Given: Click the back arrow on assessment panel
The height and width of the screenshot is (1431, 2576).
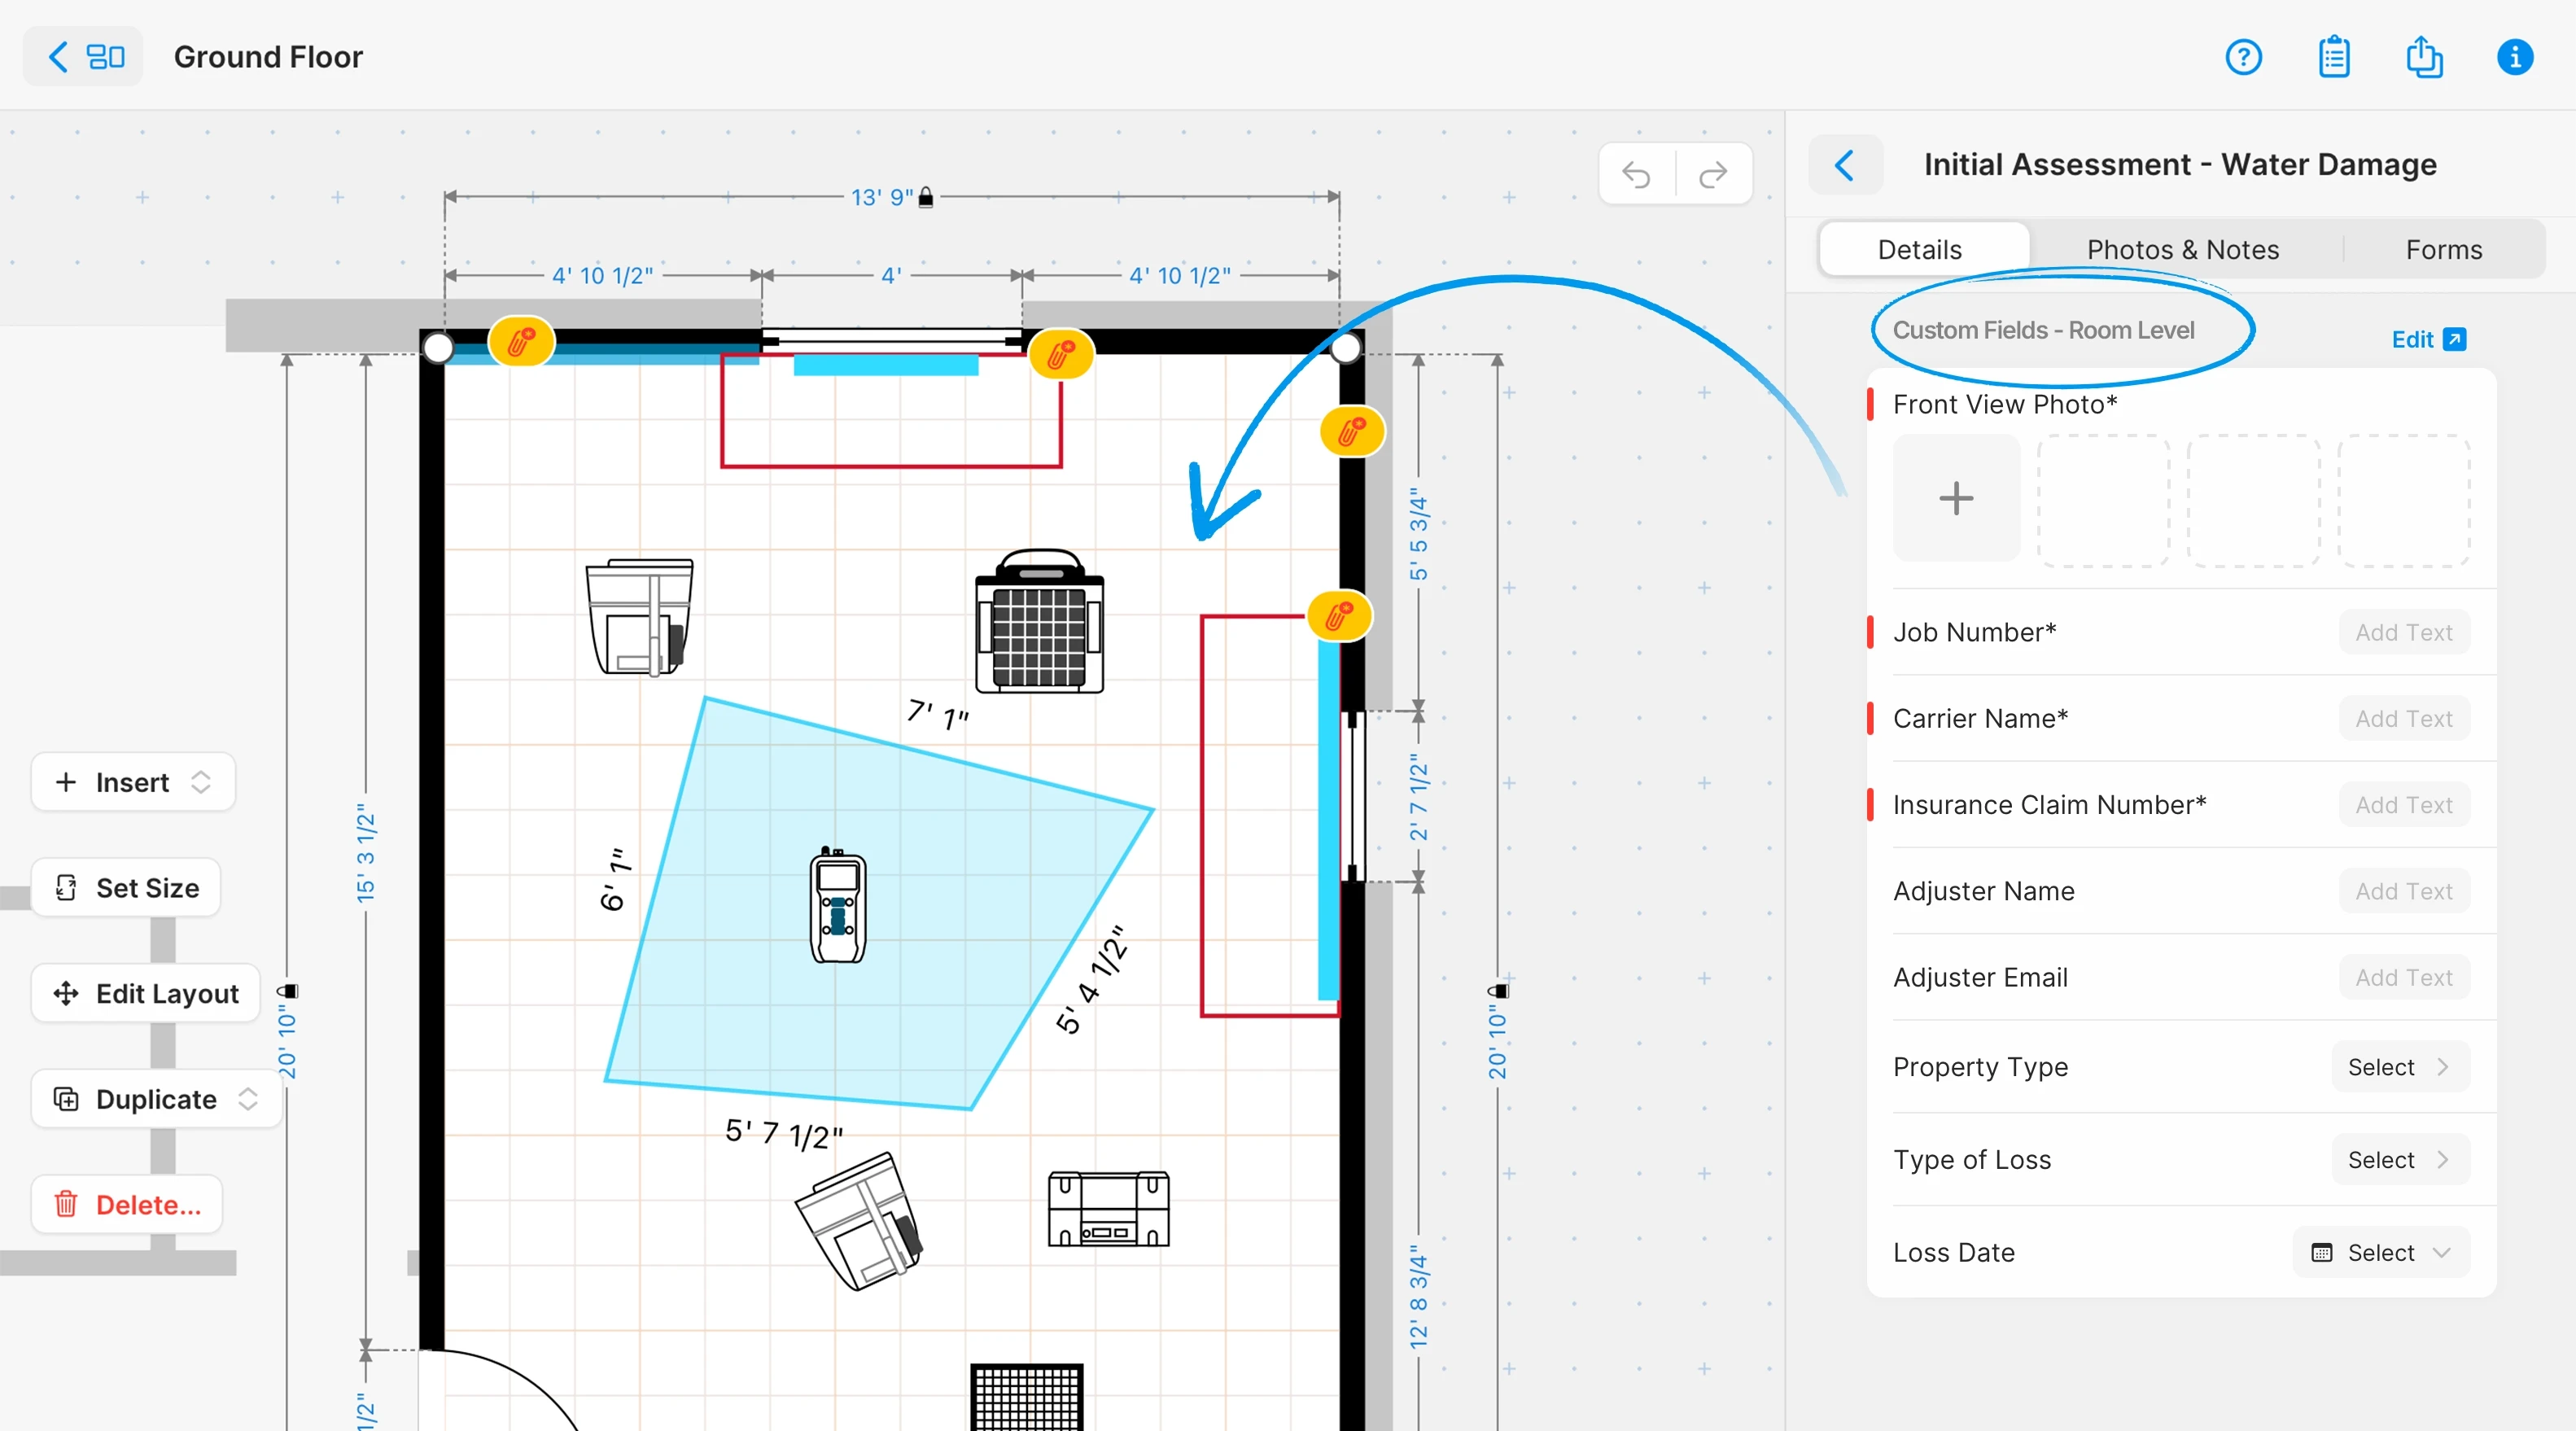Looking at the screenshot, I should (1845, 165).
